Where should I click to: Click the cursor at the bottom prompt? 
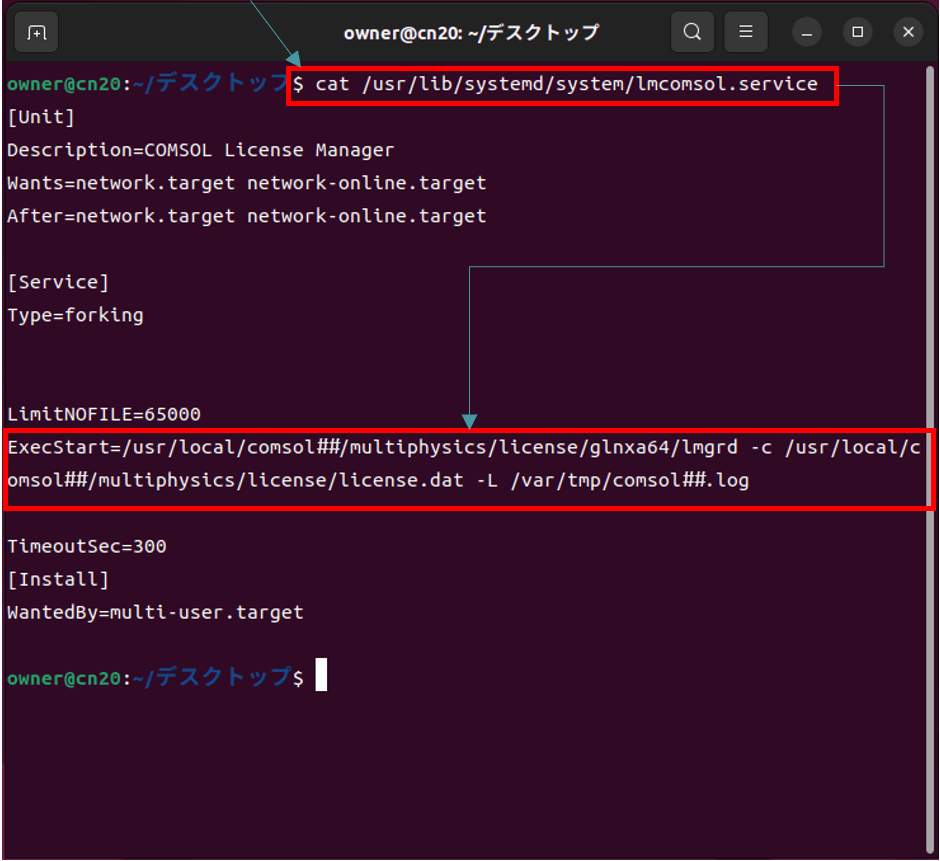coord(321,677)
